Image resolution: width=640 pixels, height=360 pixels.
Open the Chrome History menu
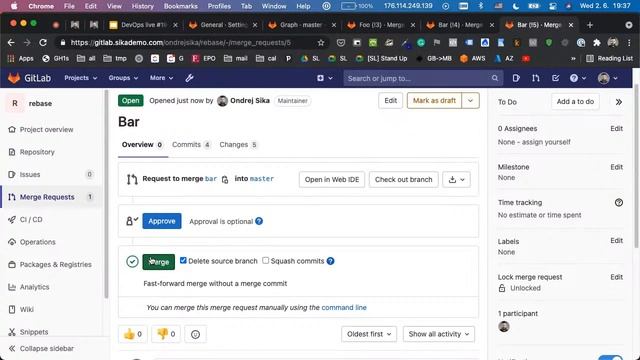[x=142, y=6]
